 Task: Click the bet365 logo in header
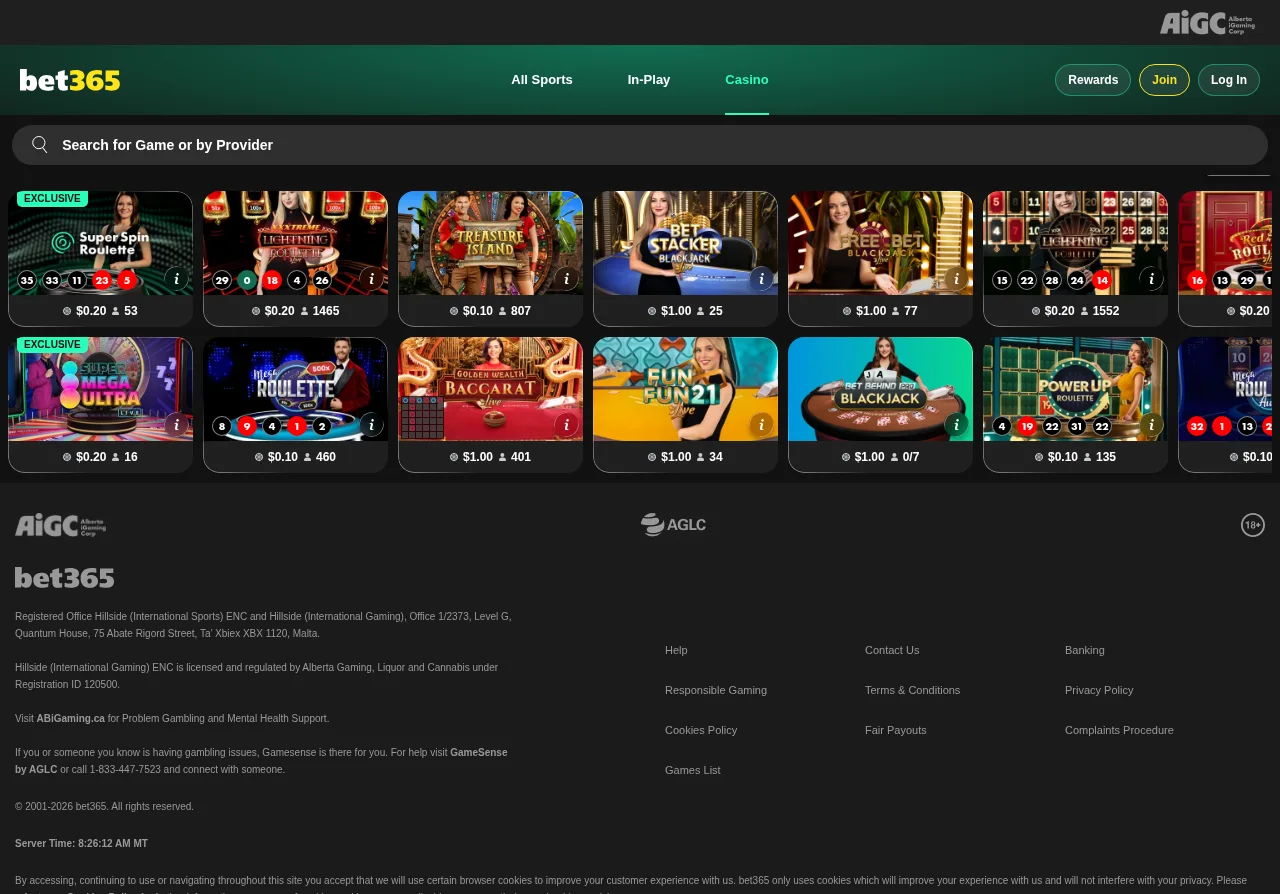coord(70,80)
